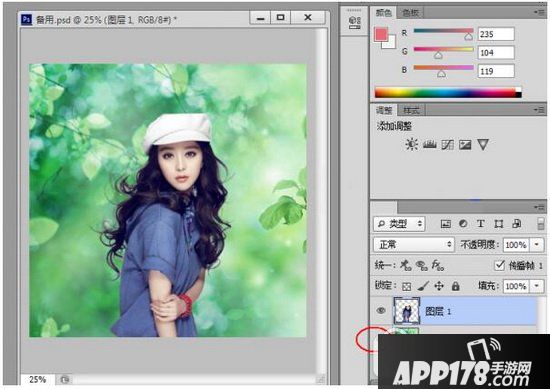Filter layers by adjustment layers icon
The width and height of the screenshot is (550, 389).
463,223
